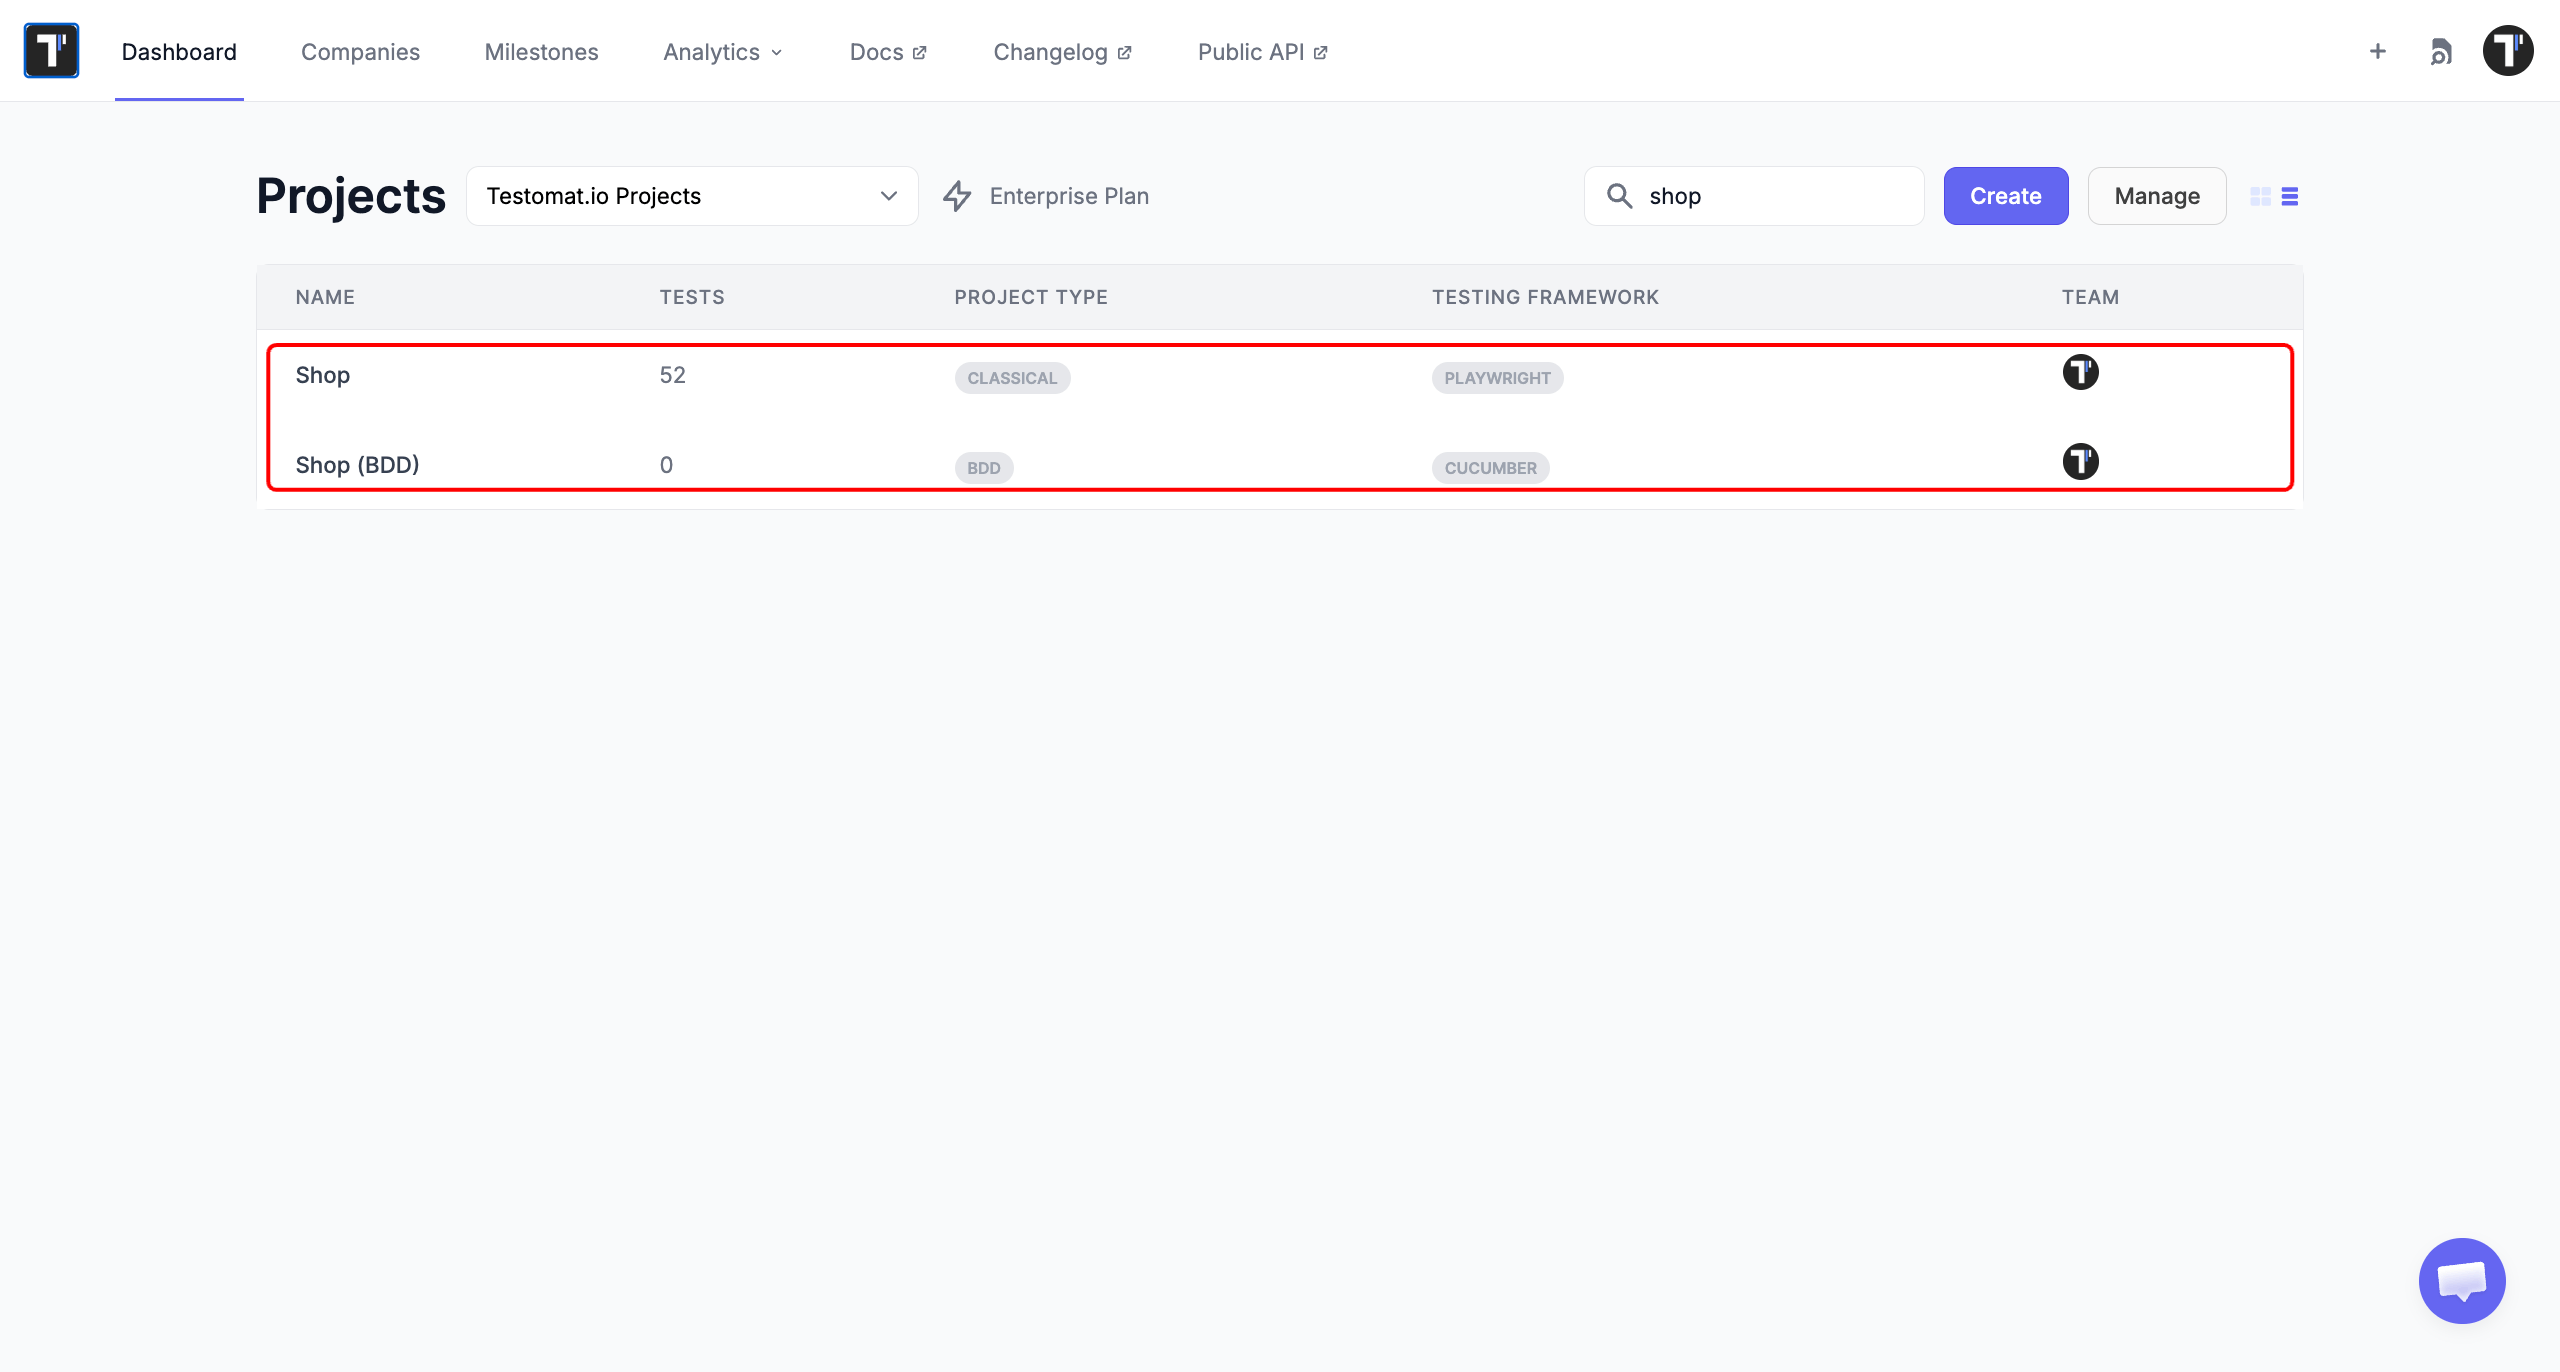Screen dimensions: 2560x1372
Task: Open the chat support widget
Action: pos(2462,1281)
